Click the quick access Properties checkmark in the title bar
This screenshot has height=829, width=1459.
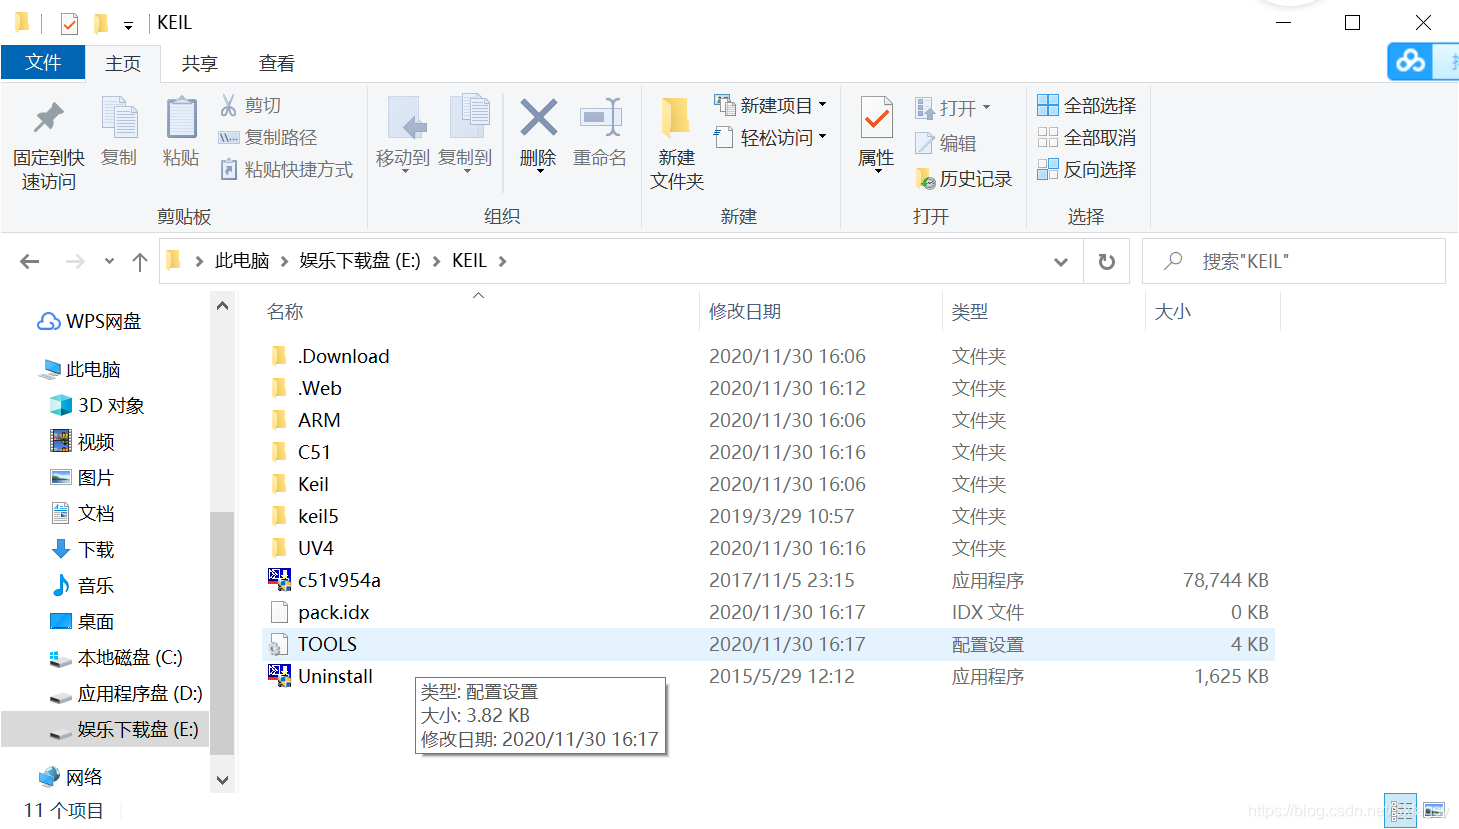coord(69,23)
